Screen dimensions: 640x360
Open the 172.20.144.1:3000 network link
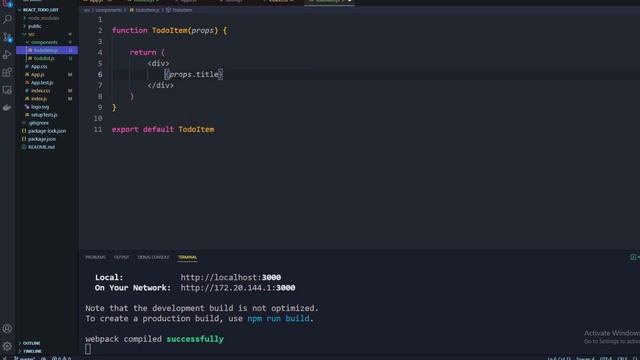pyautogui.click(x=238, y=288)
